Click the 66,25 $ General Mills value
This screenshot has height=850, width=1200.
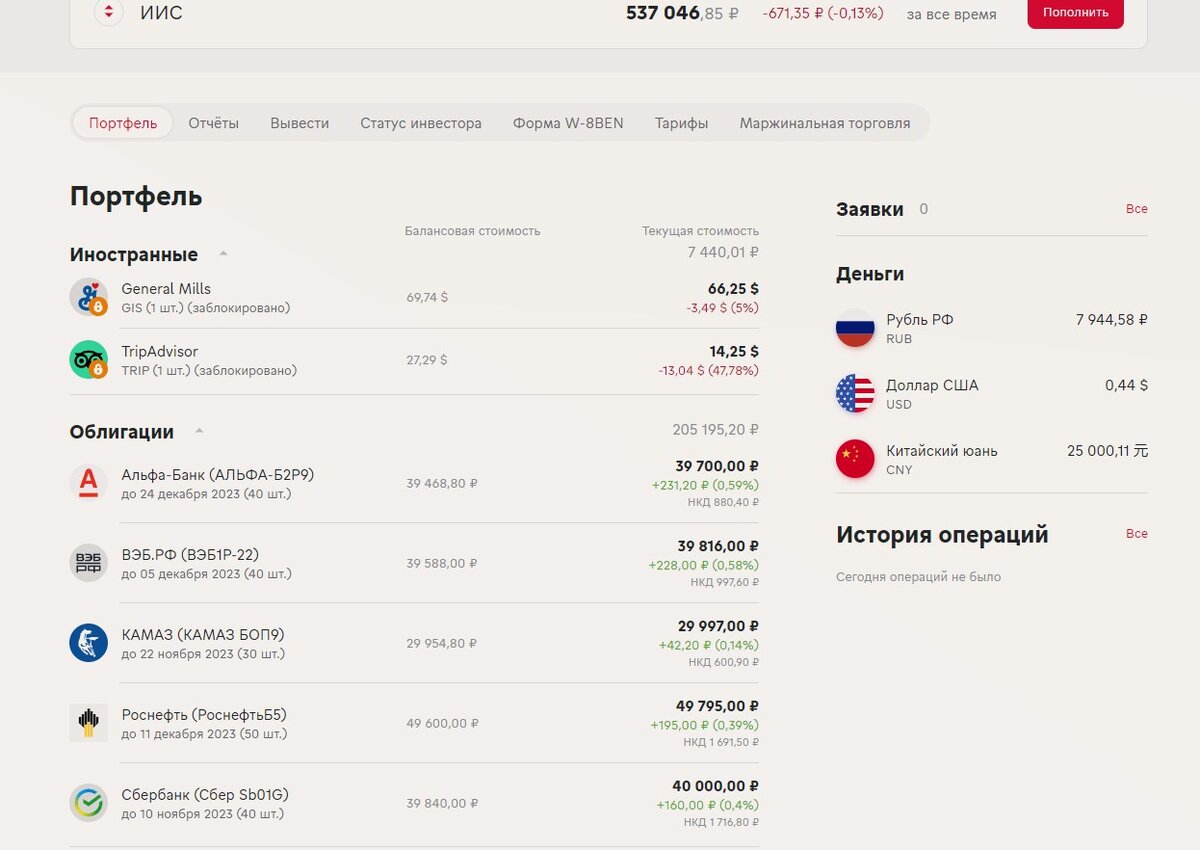[x=733, y=289]
